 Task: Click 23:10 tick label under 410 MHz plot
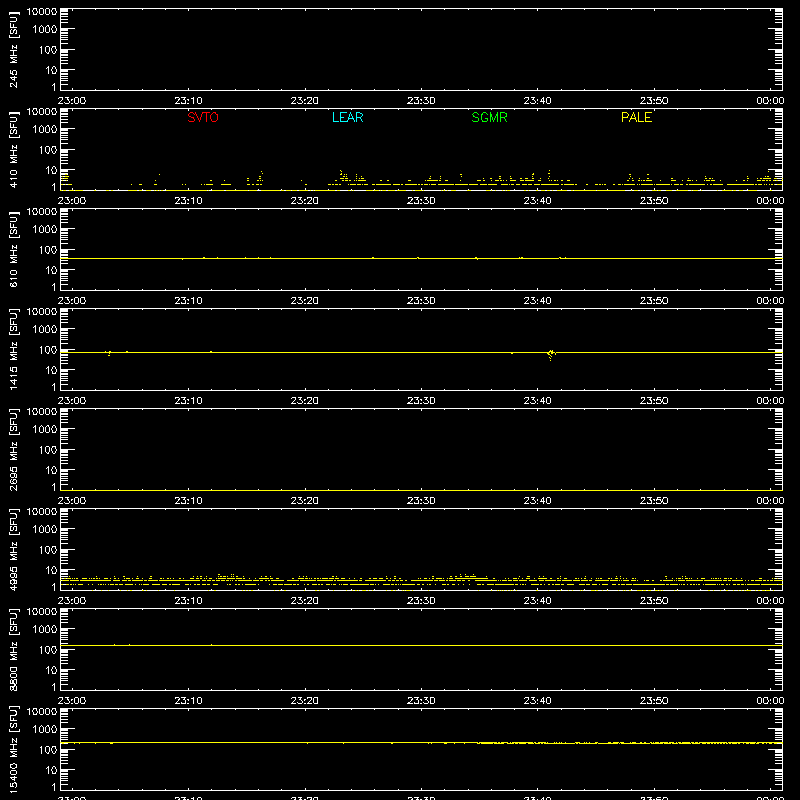(188, 201)
